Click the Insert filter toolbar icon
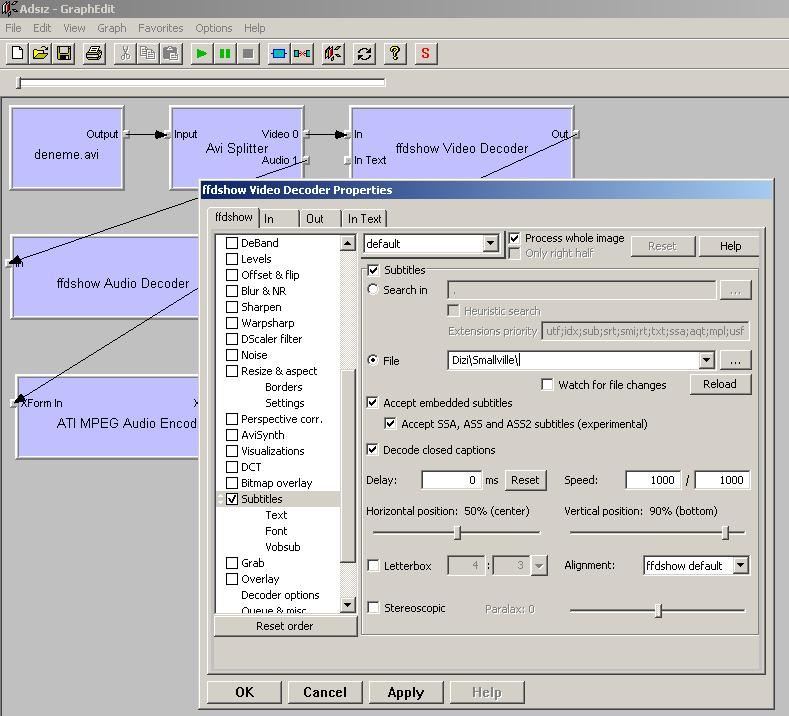The width and height of the screenshot is (789, 716). (279, 53)
